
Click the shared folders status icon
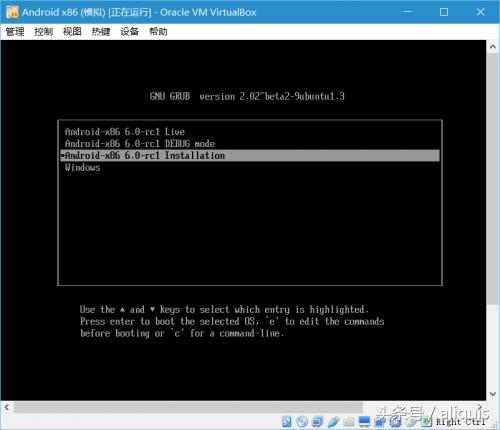point(349,422)
